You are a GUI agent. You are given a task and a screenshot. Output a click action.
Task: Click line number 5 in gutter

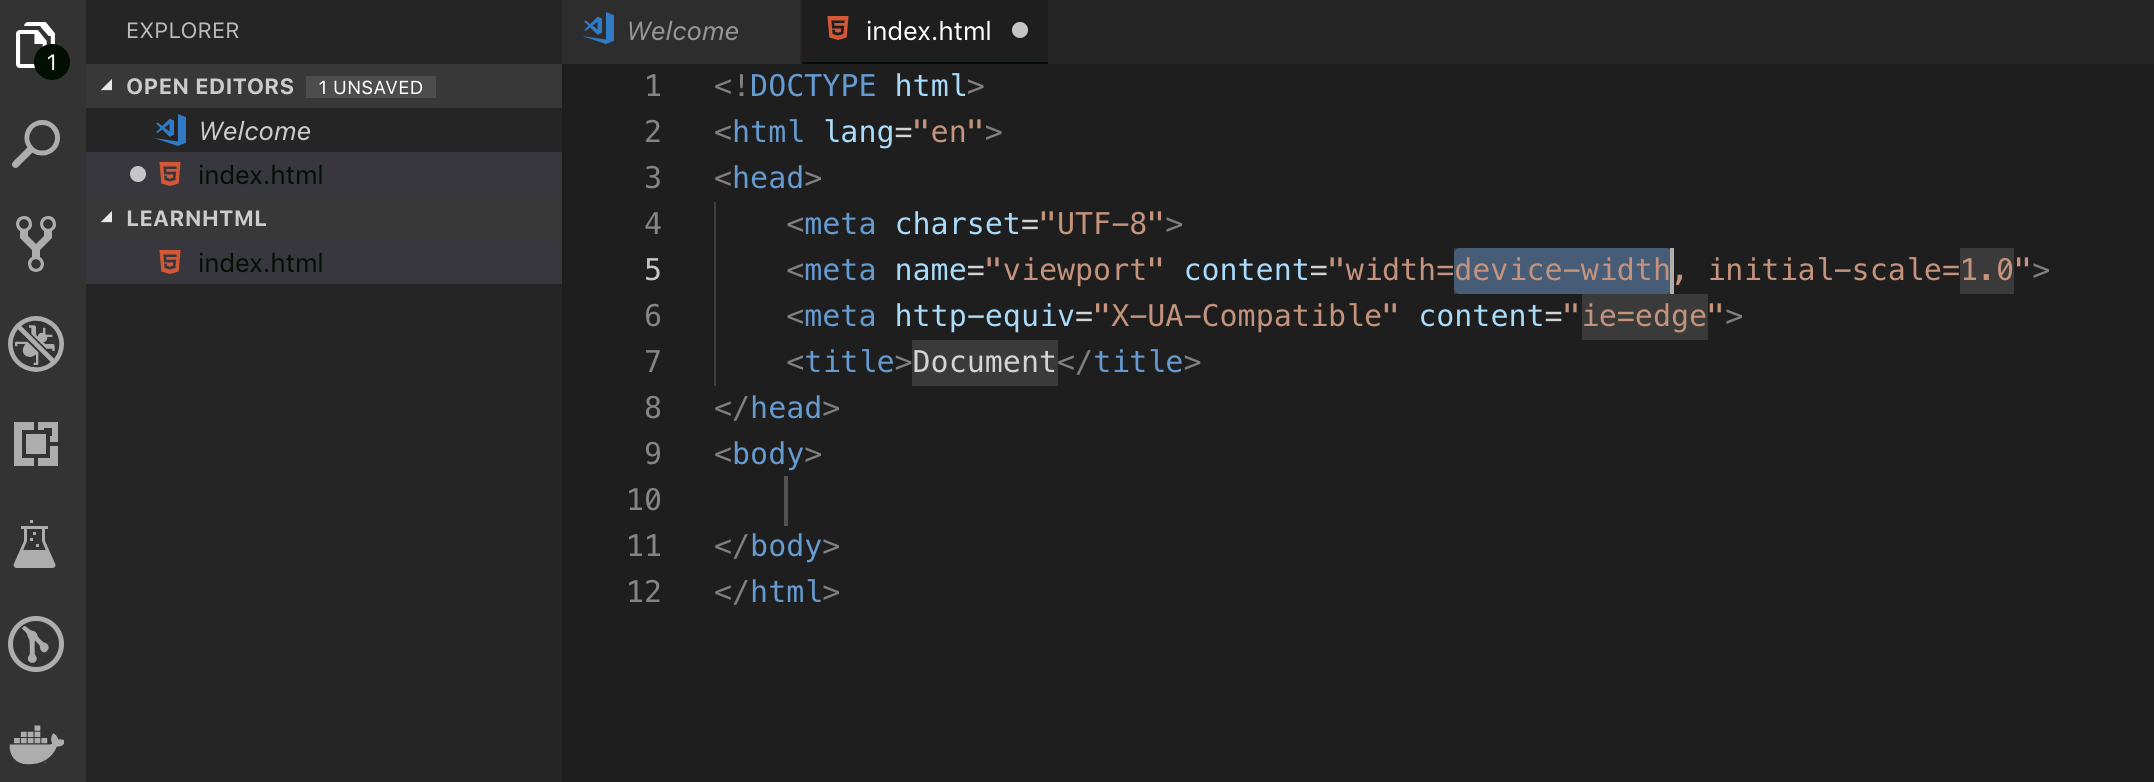(x=652, y=270)
